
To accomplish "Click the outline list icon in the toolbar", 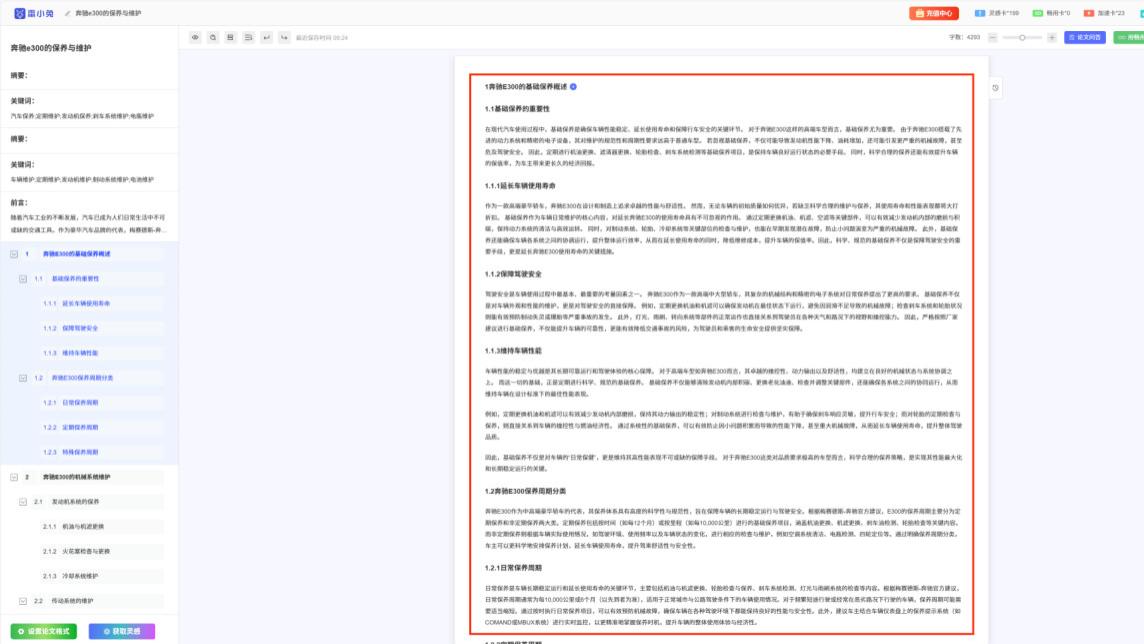I will coord(249,37).
